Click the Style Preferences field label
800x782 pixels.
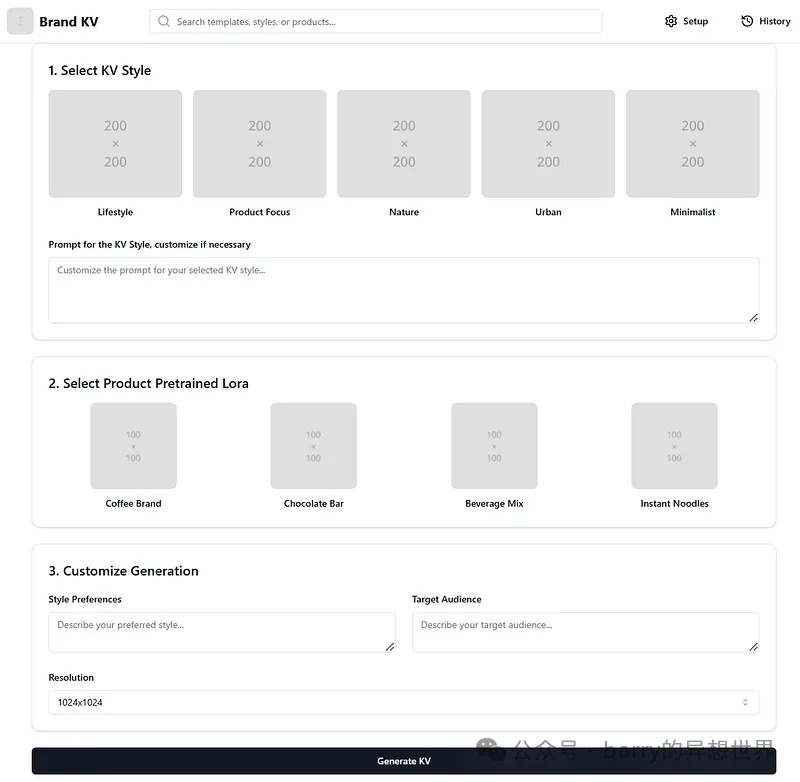coord(85,599)
